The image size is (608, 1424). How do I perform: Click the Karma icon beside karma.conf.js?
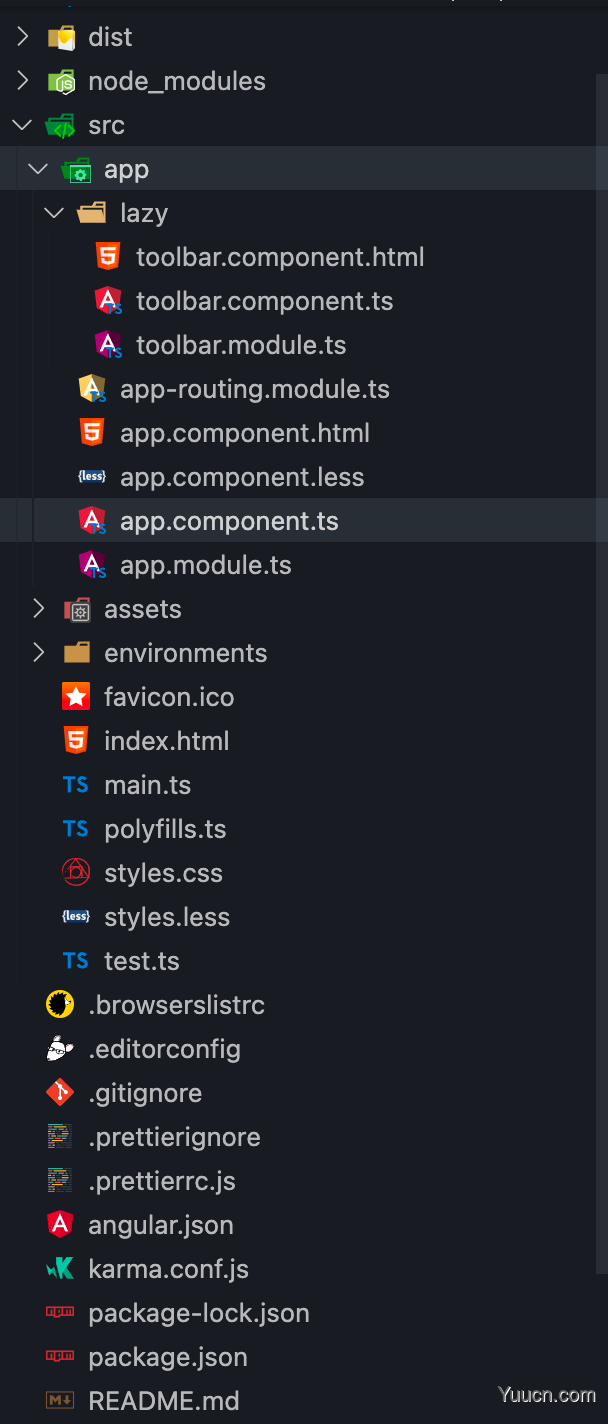[x=60, y=1269]
